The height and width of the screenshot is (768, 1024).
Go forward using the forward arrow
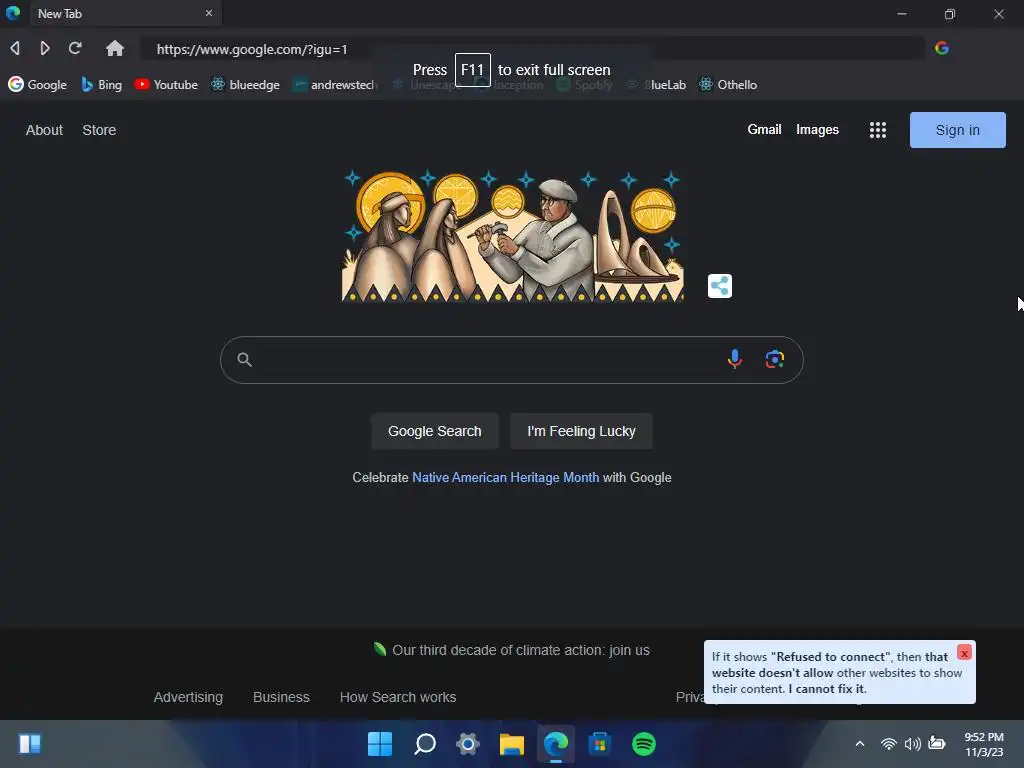tap(44, 48)
